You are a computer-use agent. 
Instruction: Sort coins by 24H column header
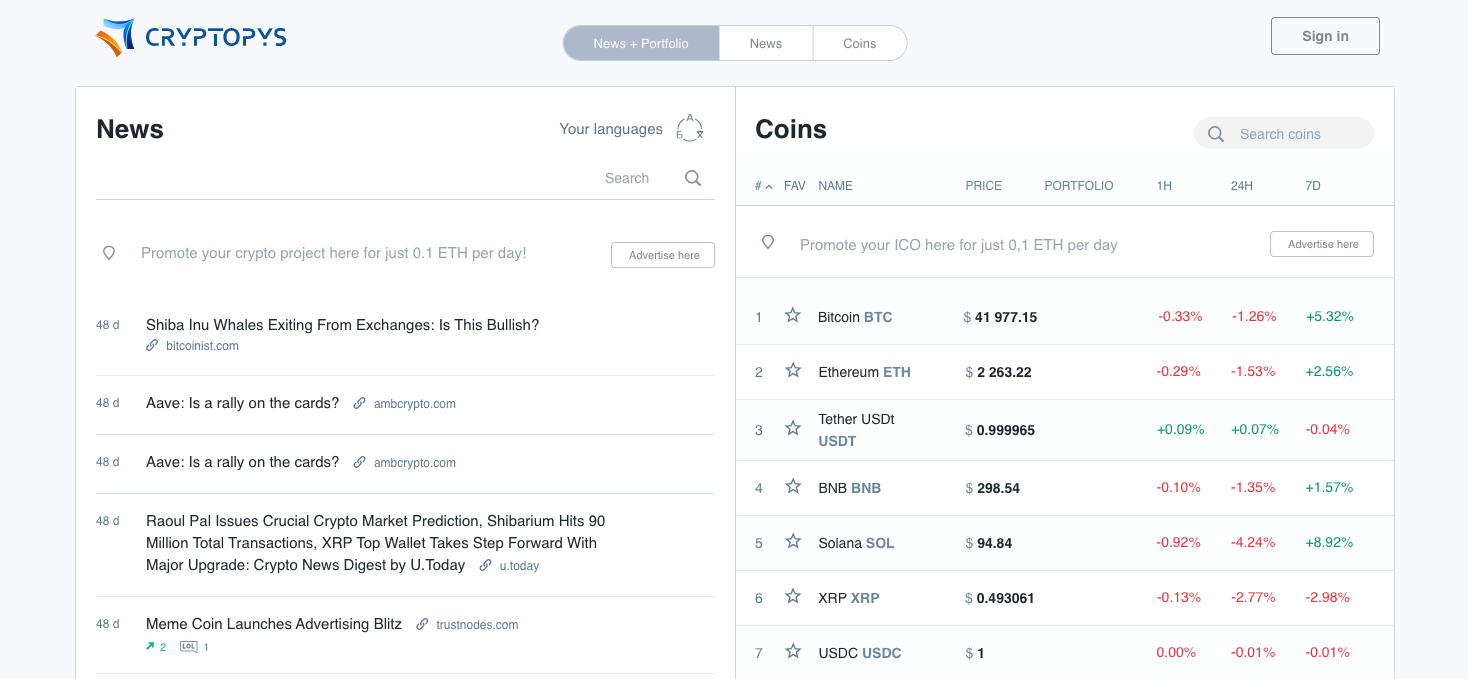[1241, 186]
